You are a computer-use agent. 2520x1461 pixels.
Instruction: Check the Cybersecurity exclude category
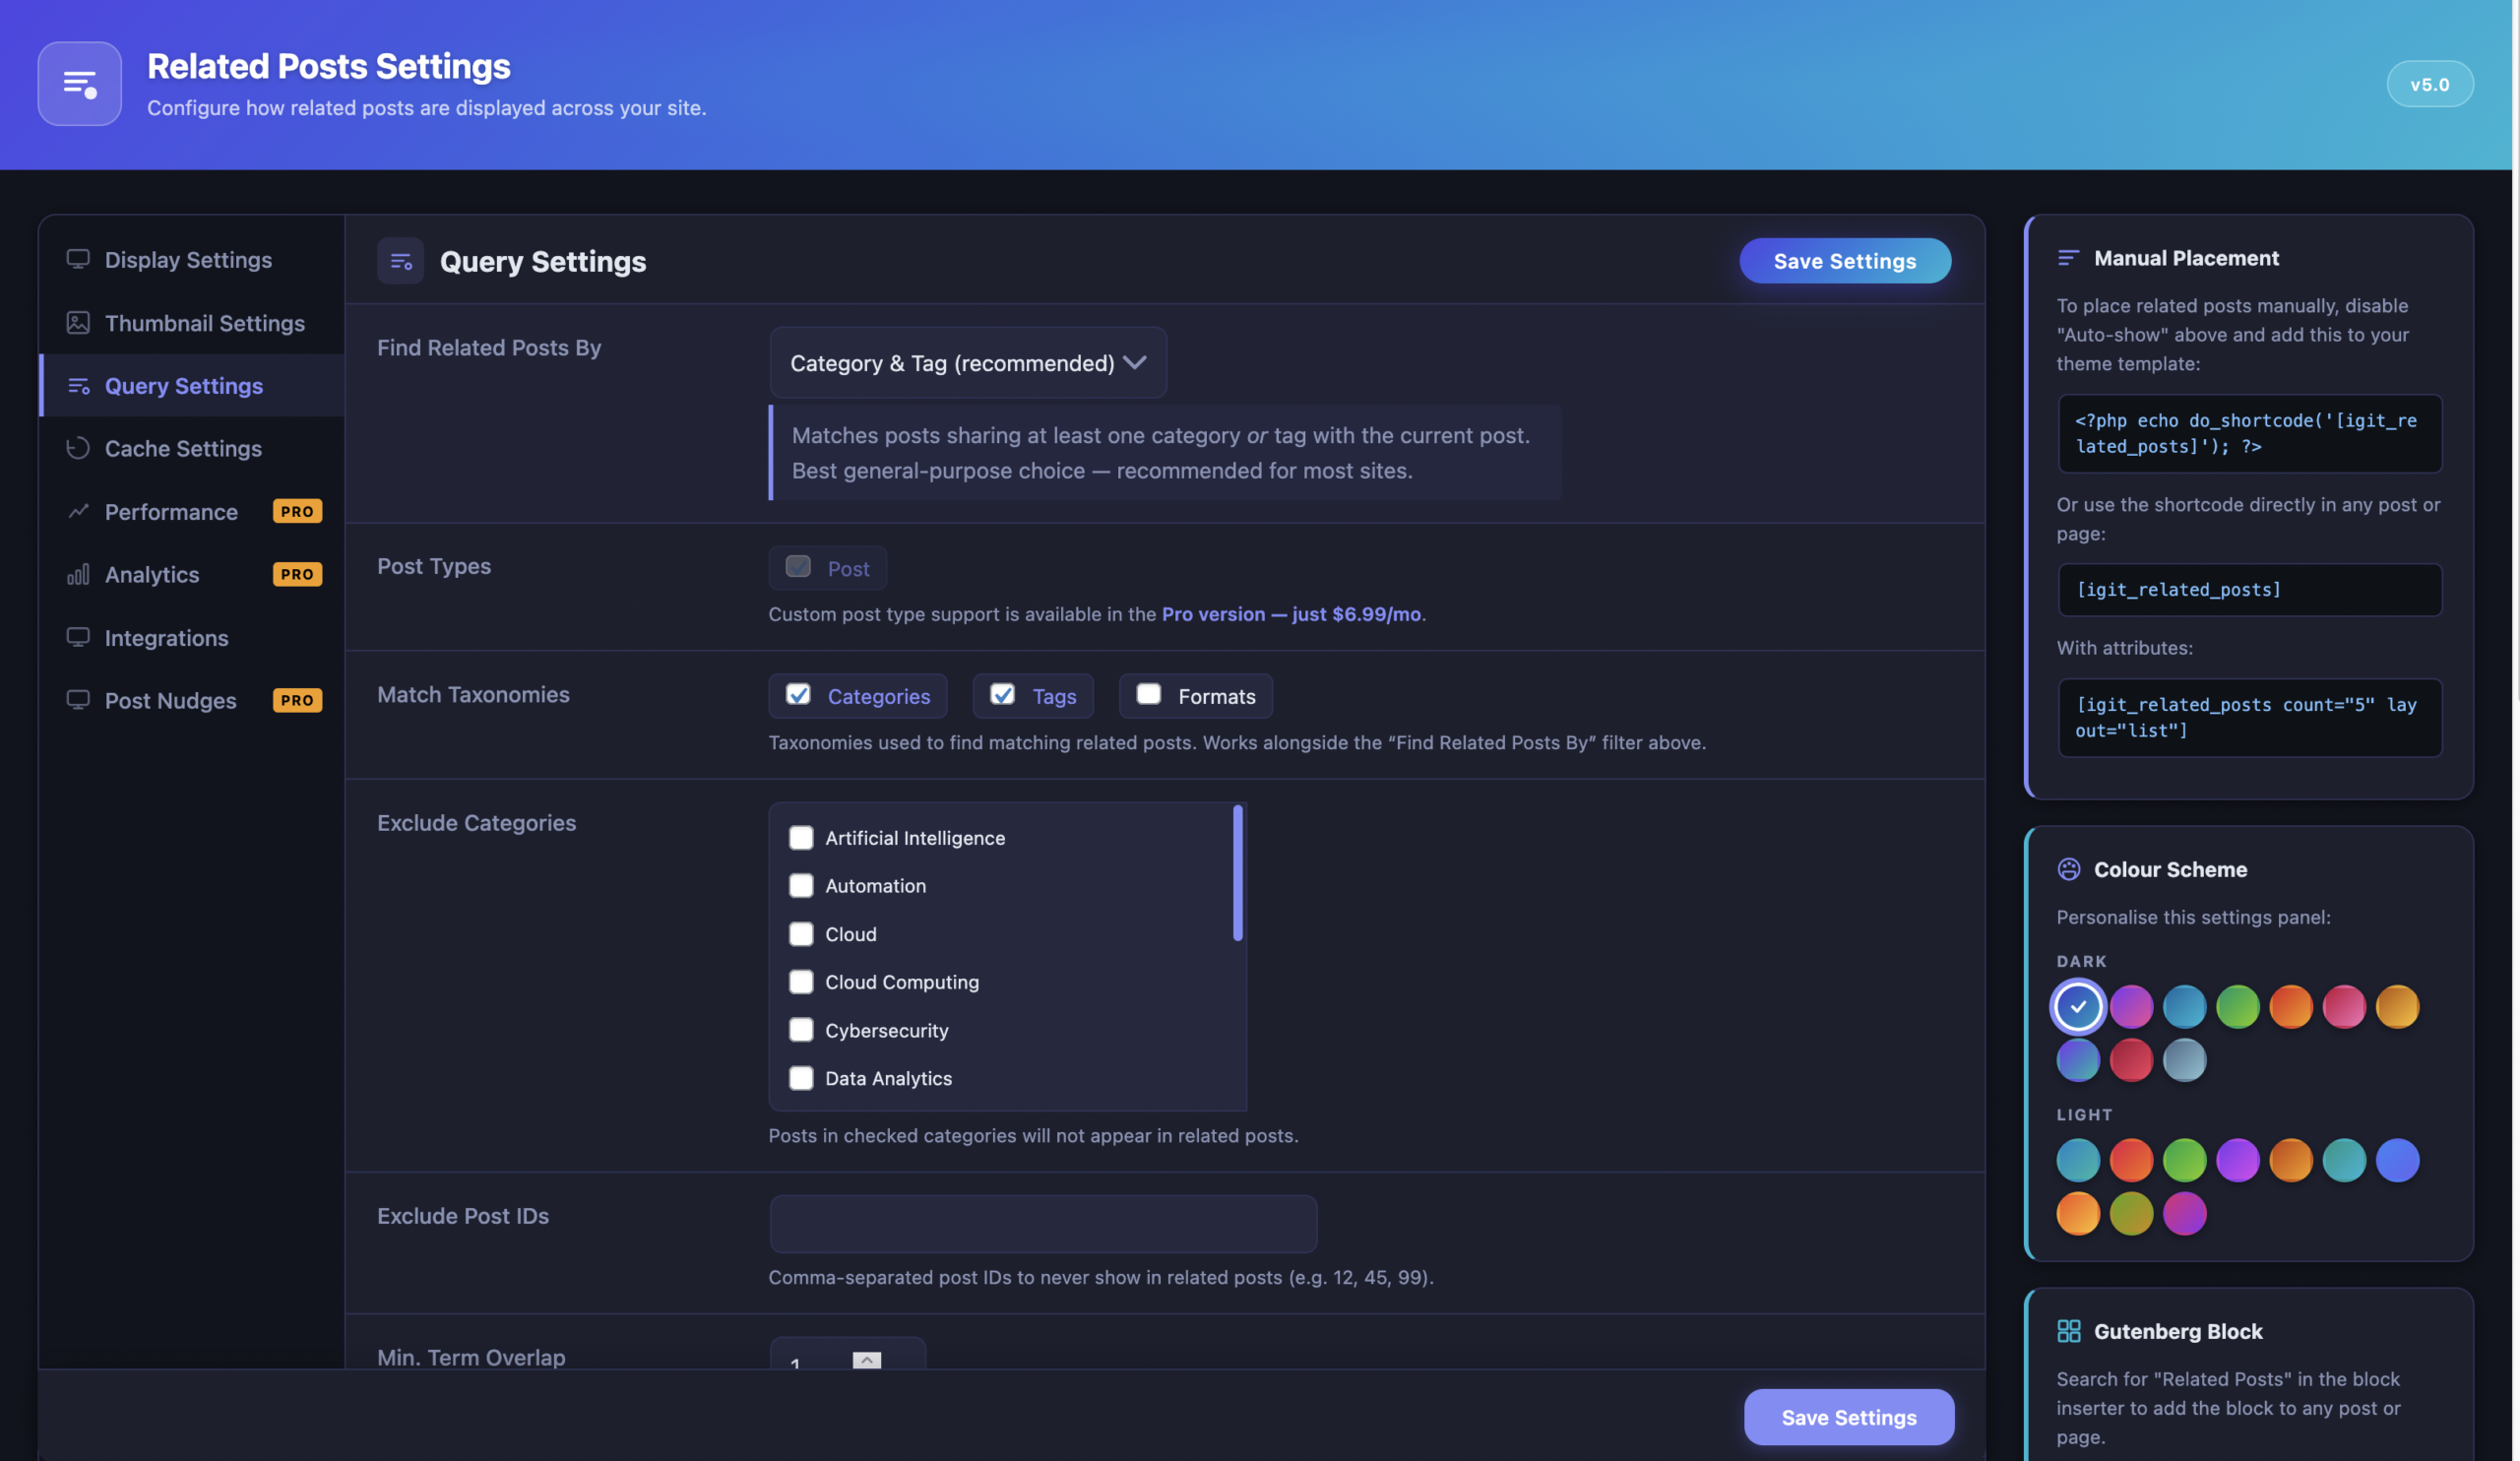tap(801, 1030)
